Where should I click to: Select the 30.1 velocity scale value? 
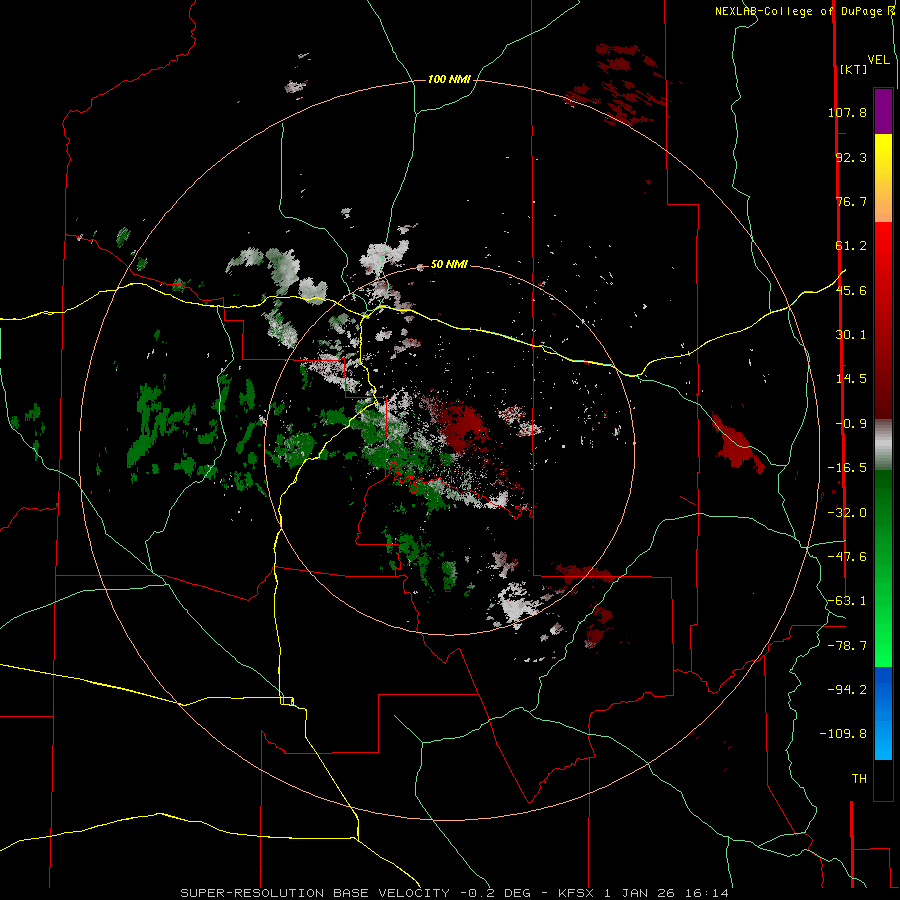coord(851,335)
